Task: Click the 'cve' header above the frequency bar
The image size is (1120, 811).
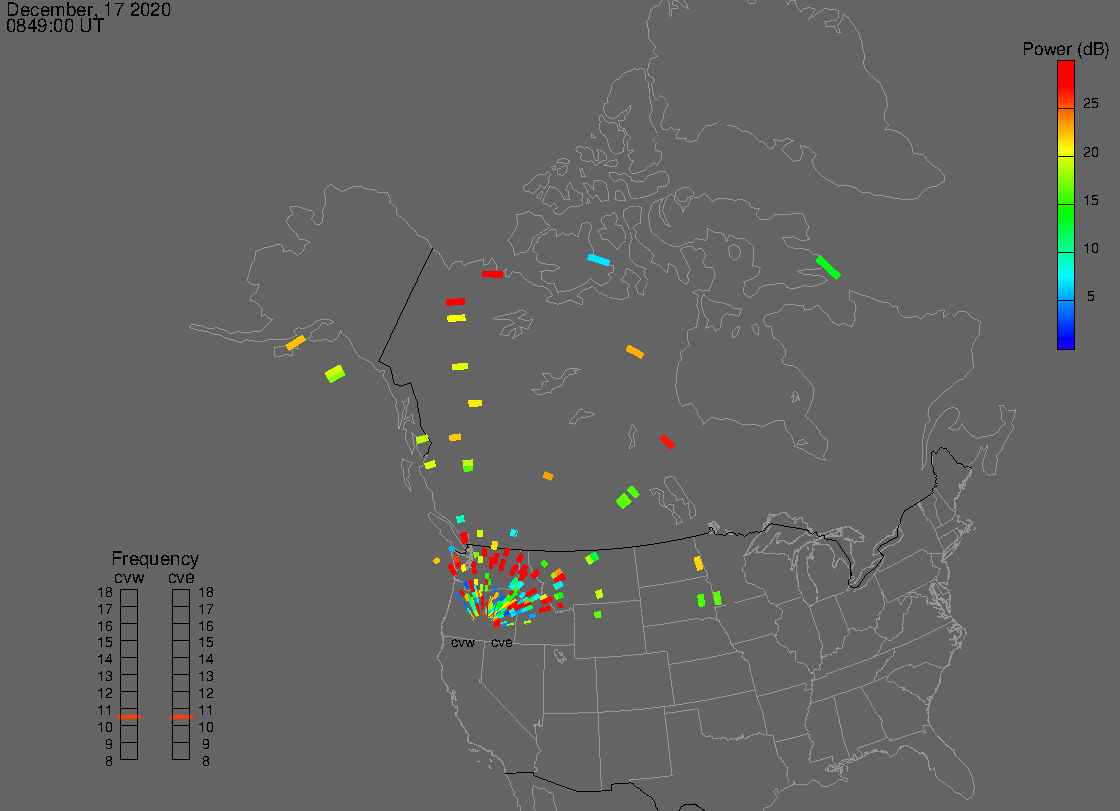Action: 181,577
